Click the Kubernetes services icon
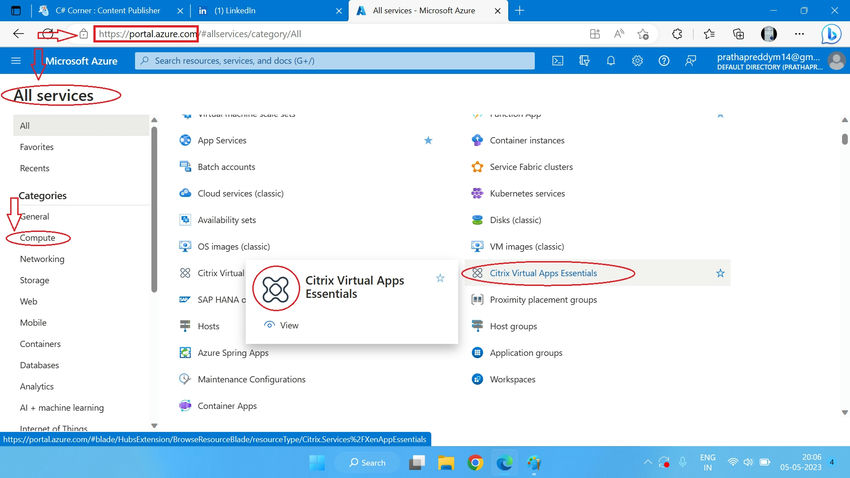The width and height of the screenshot is (850, 478). (477, 193)
